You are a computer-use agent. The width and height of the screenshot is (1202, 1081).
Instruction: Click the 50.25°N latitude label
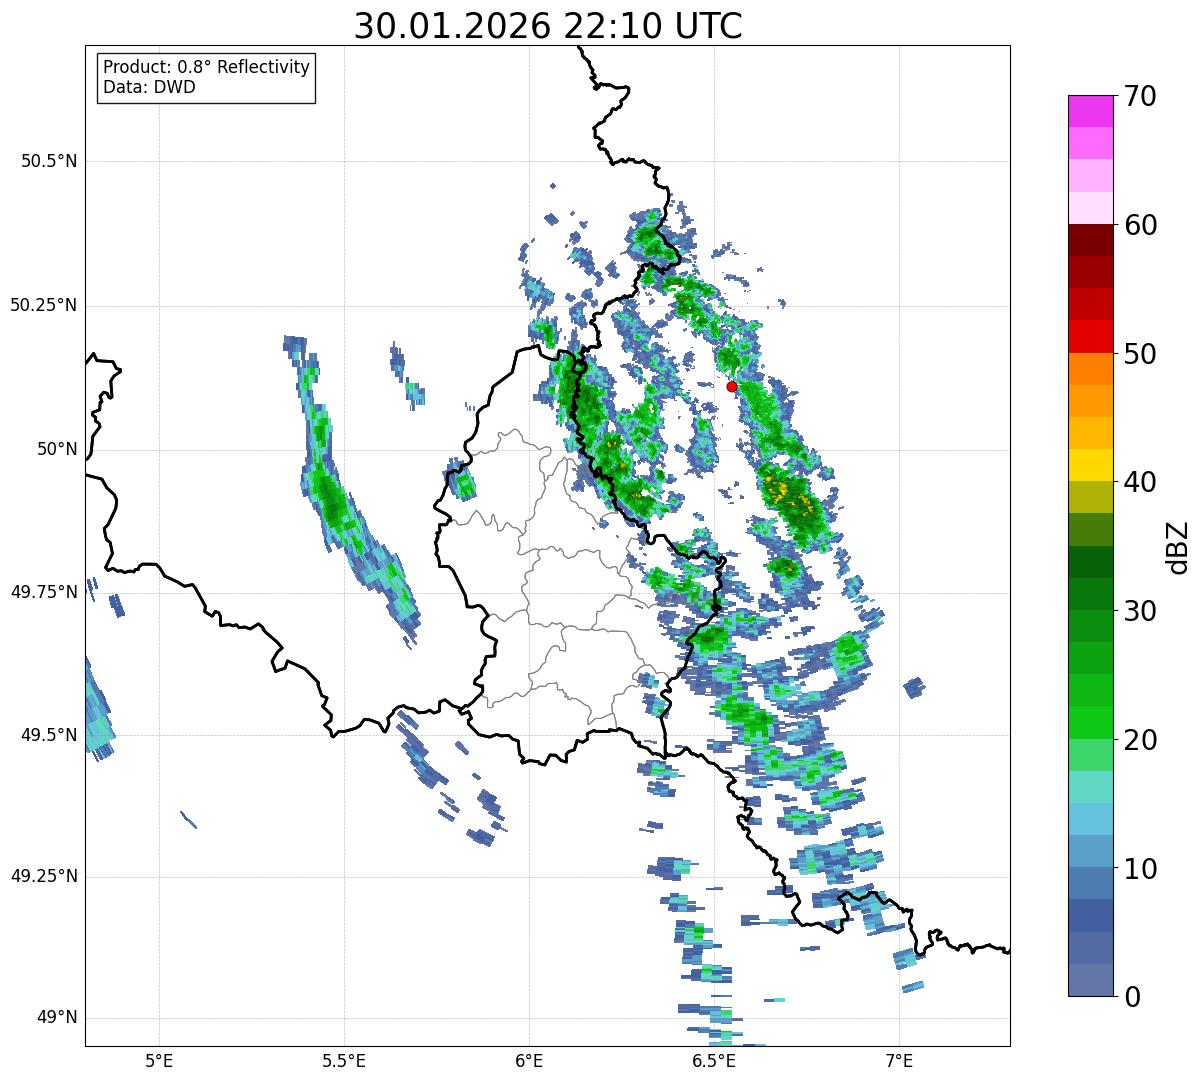(x=43, y=305)
